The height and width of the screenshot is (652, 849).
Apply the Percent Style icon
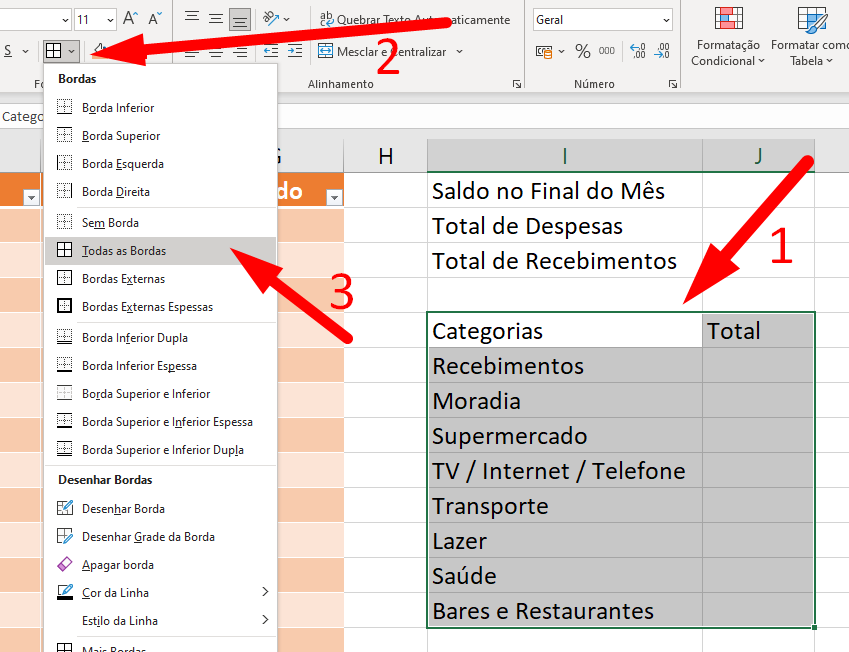click(x=583, y=51)
